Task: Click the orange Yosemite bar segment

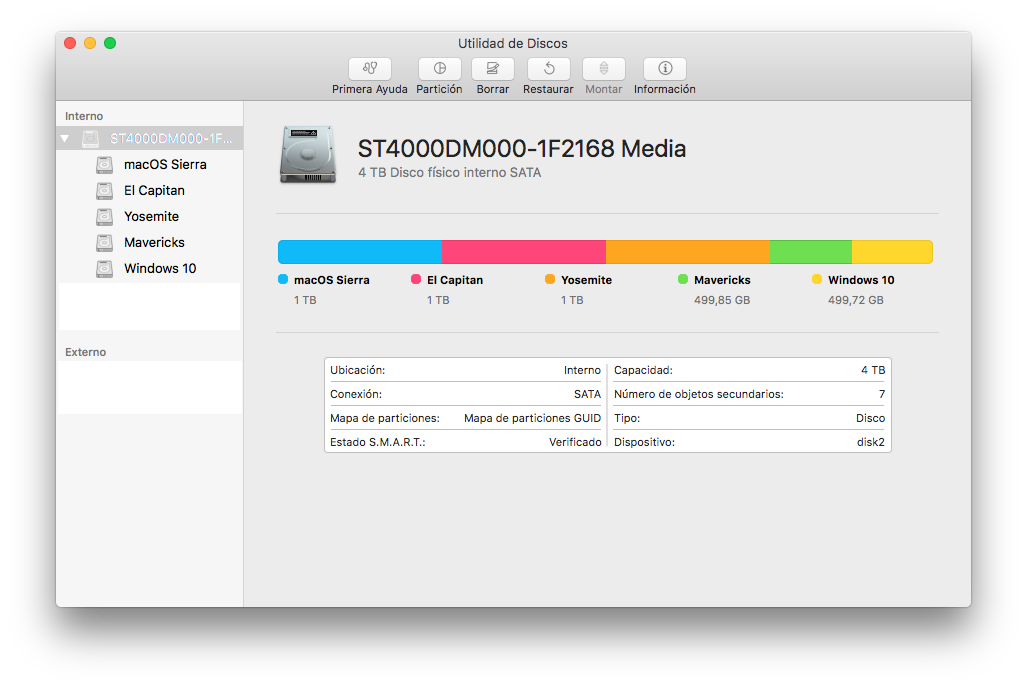Action: (688, 252)
